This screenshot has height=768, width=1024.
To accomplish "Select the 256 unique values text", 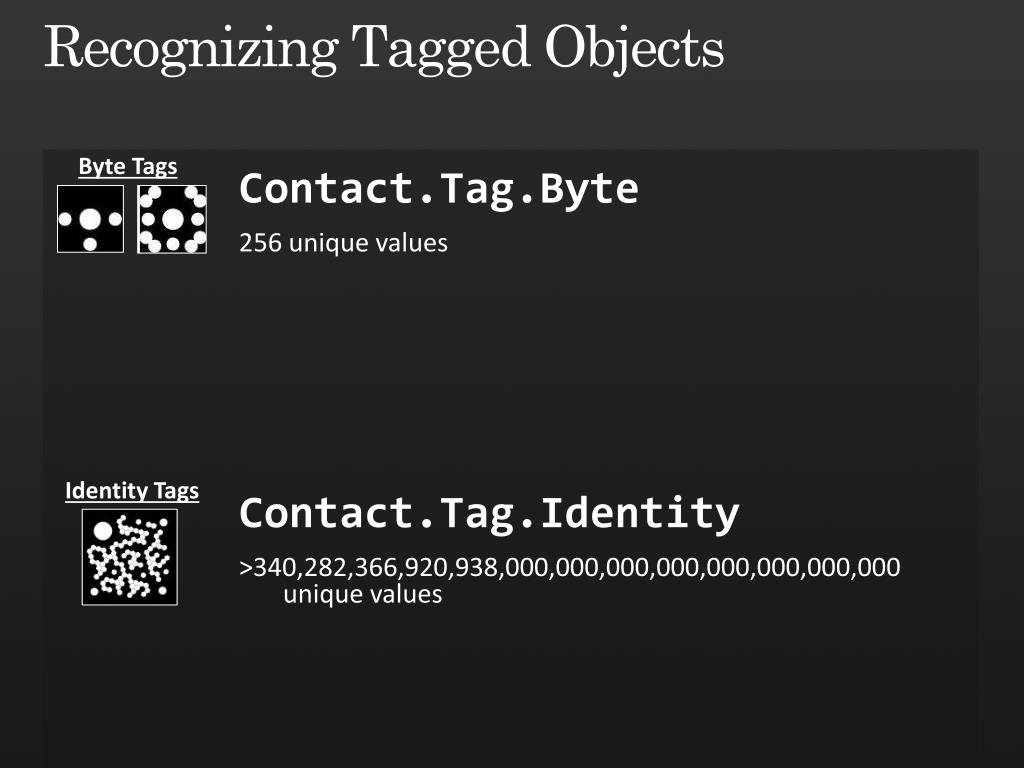I will [x=344, y=243].
